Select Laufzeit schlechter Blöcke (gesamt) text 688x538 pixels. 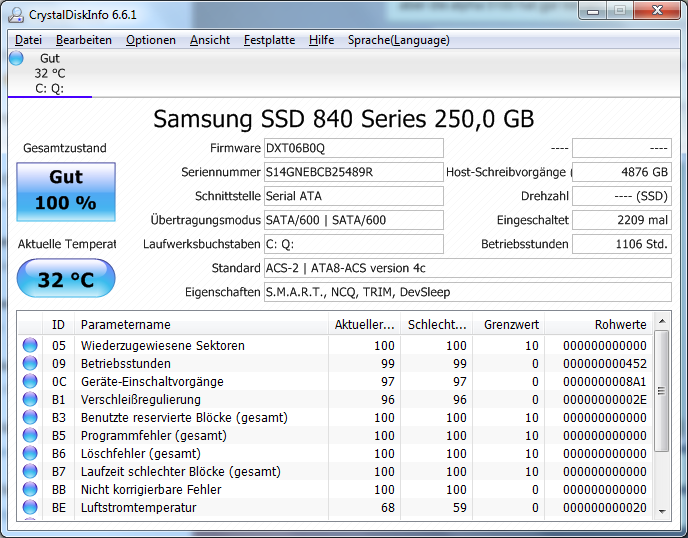point(180,471)
